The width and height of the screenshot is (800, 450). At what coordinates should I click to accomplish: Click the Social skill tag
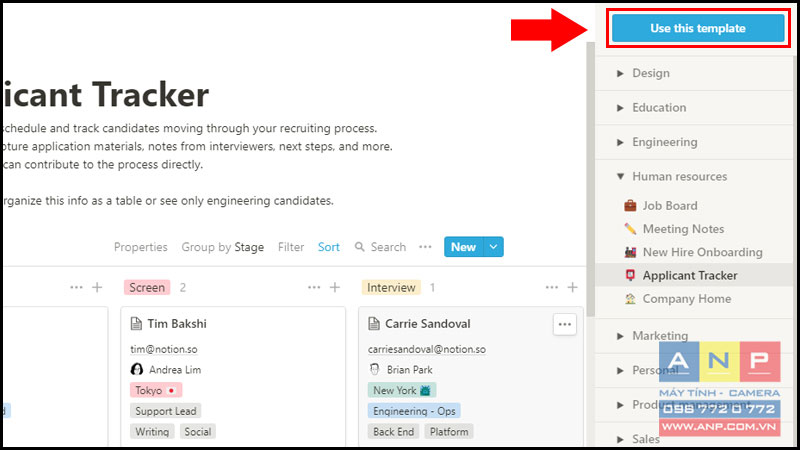click(x=197, y=432)
